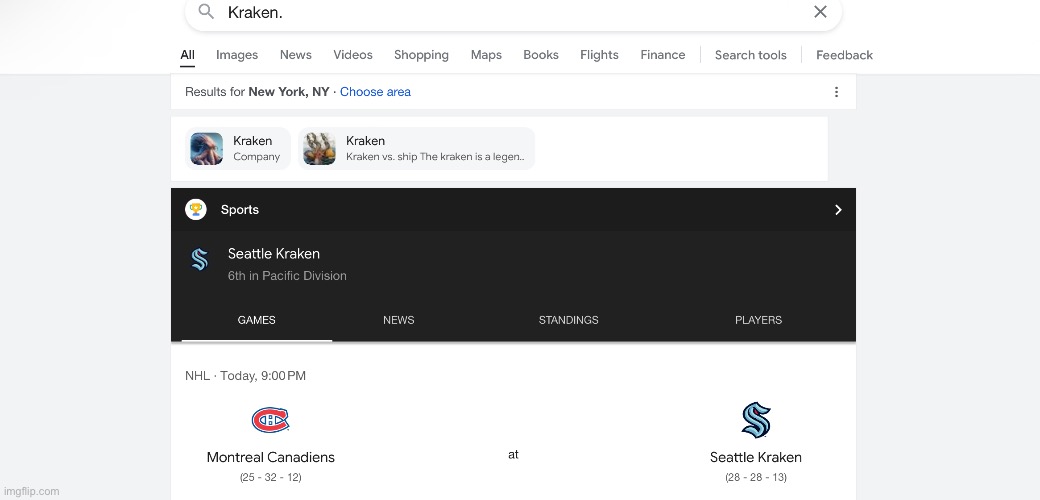This screenshot has width=1040, height=500.
Task: Click the search magnifier icon
Action: point(206,11)
